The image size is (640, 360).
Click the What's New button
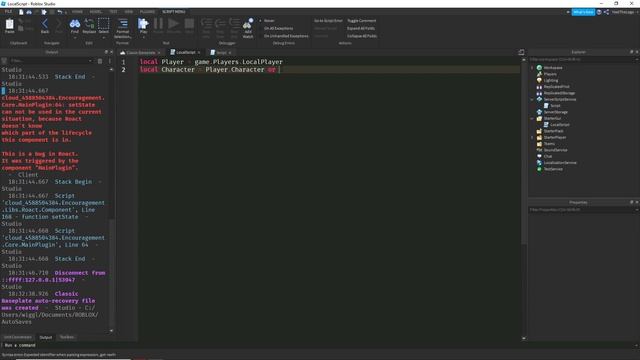(583, 12)
